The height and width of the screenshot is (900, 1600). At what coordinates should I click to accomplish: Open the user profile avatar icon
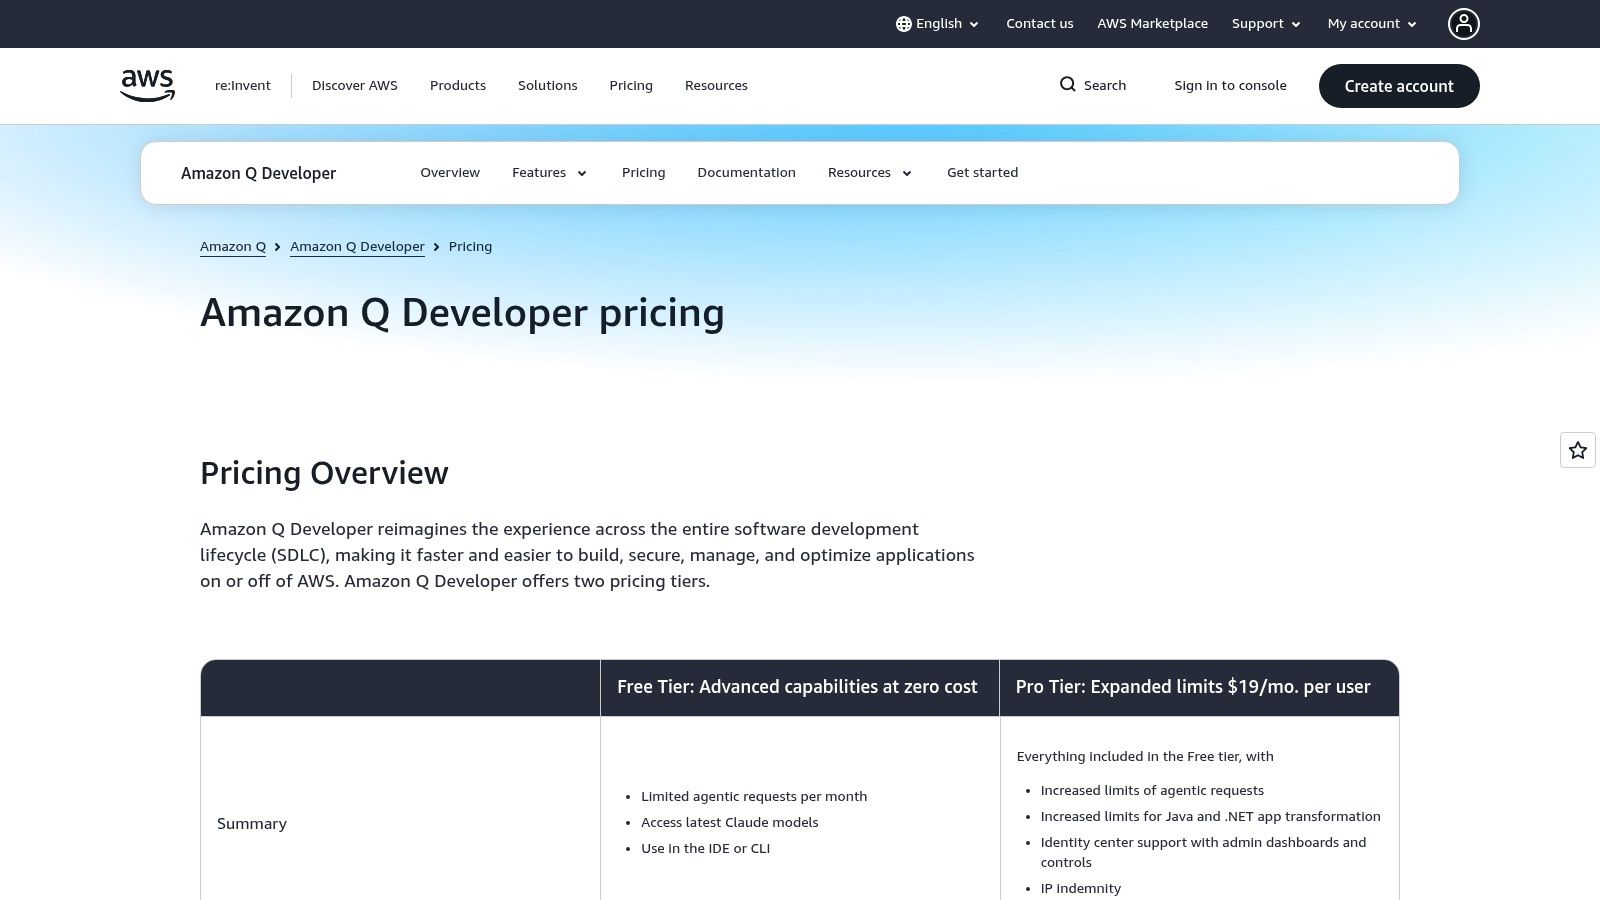tap(1464, 24)
